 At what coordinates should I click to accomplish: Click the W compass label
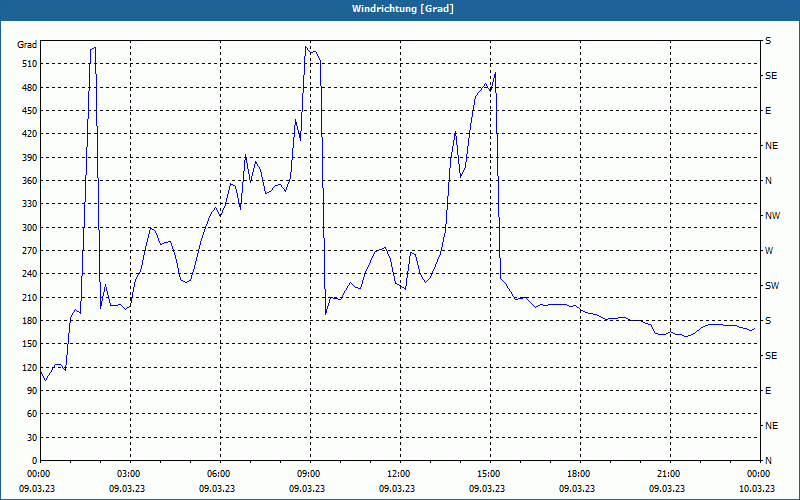tap(769, 251)
